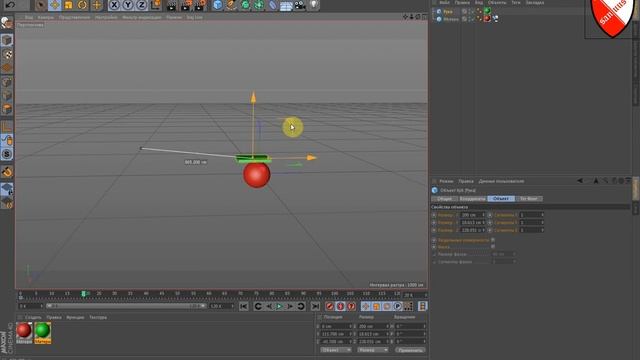Select Polygons mode icon in left toolbar

point(7,109)
